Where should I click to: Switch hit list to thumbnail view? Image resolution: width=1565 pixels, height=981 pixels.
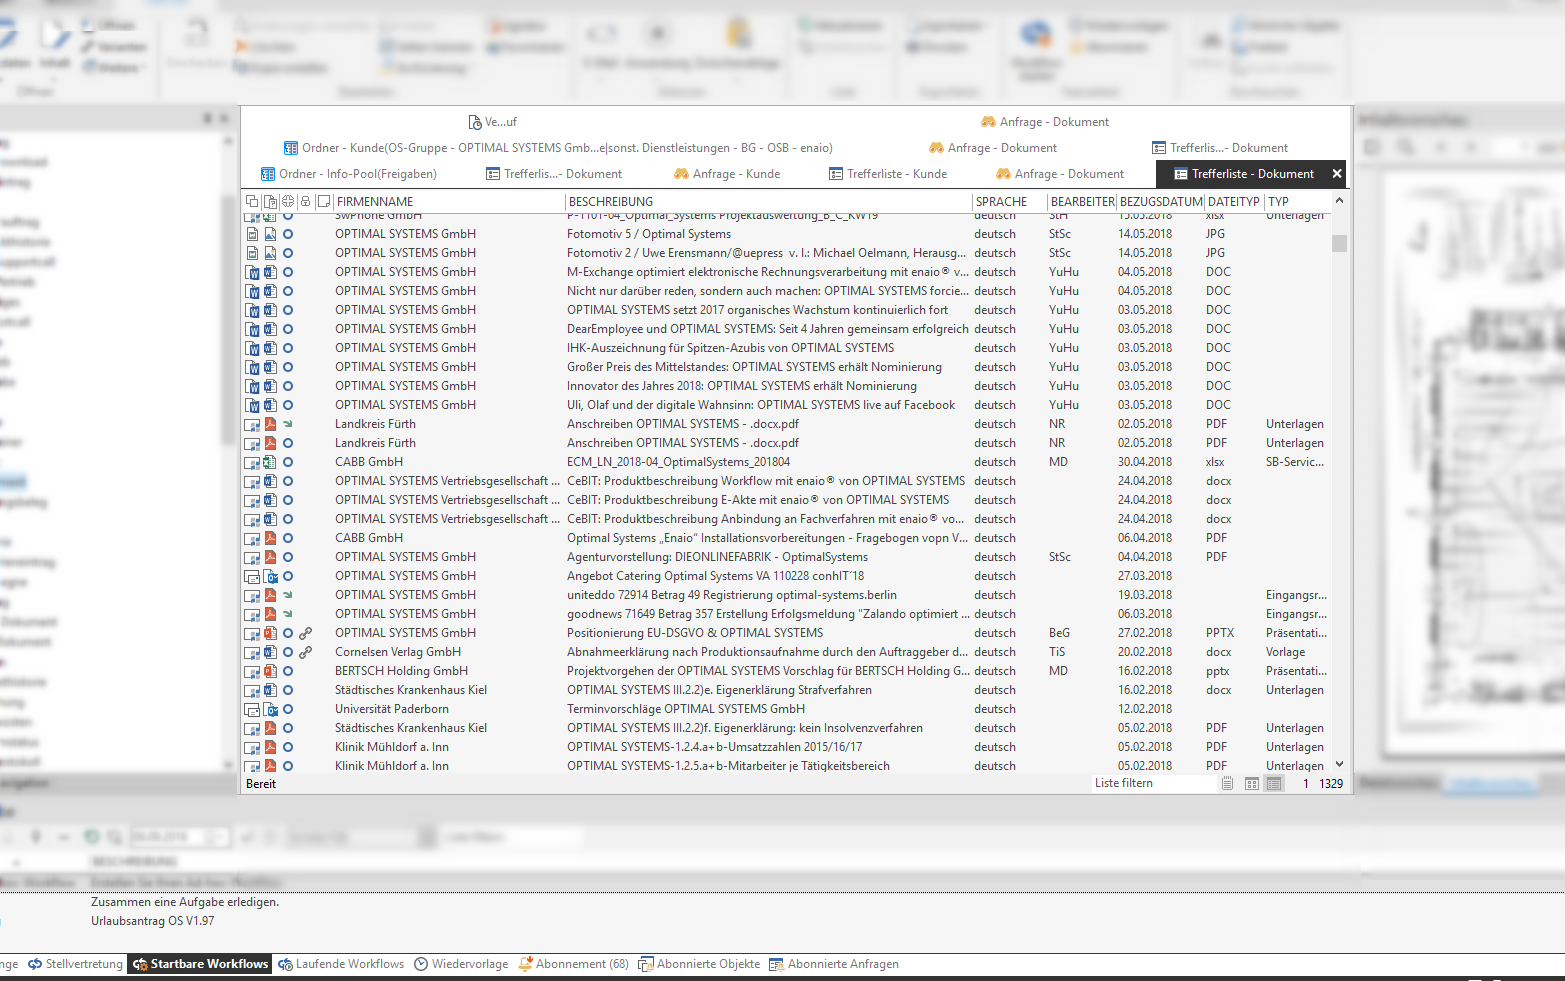coord(1251,784)
